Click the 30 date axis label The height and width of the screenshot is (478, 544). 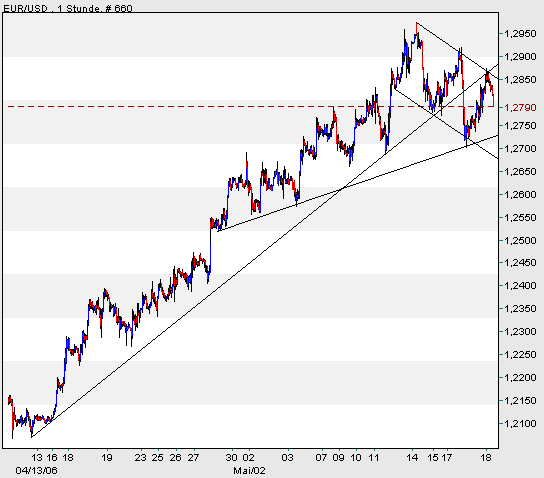point(231,458)
